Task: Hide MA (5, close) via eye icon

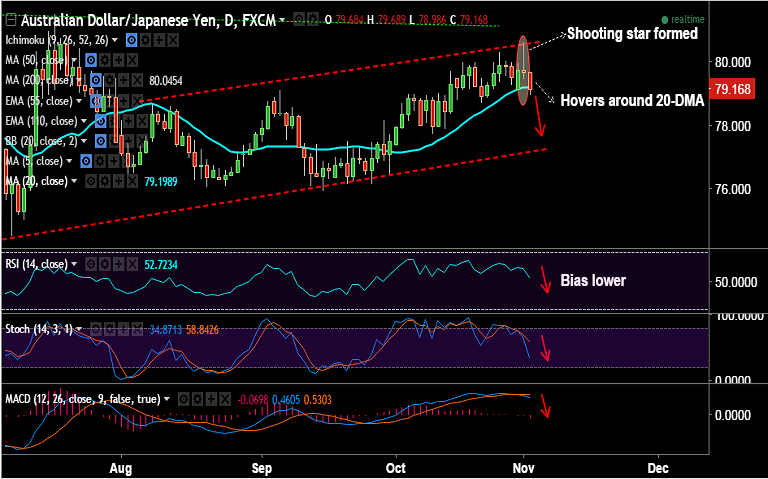Action: click(86, 161)
